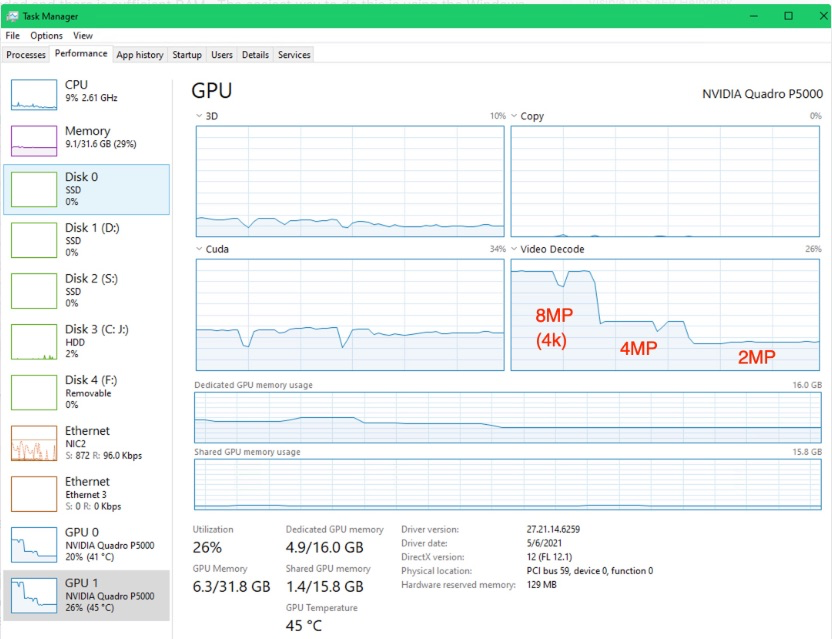
Task: Click Disk 1 (D:) graph icon
Action: (34, 240)
